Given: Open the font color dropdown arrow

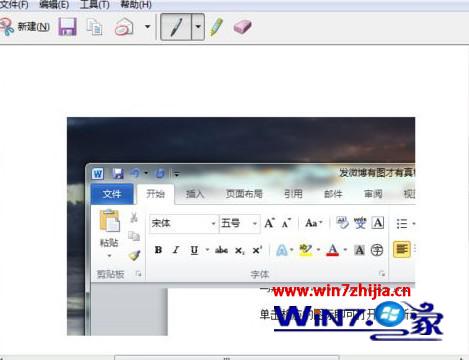Looking at the screenshot, I should [x=345, y=250].
